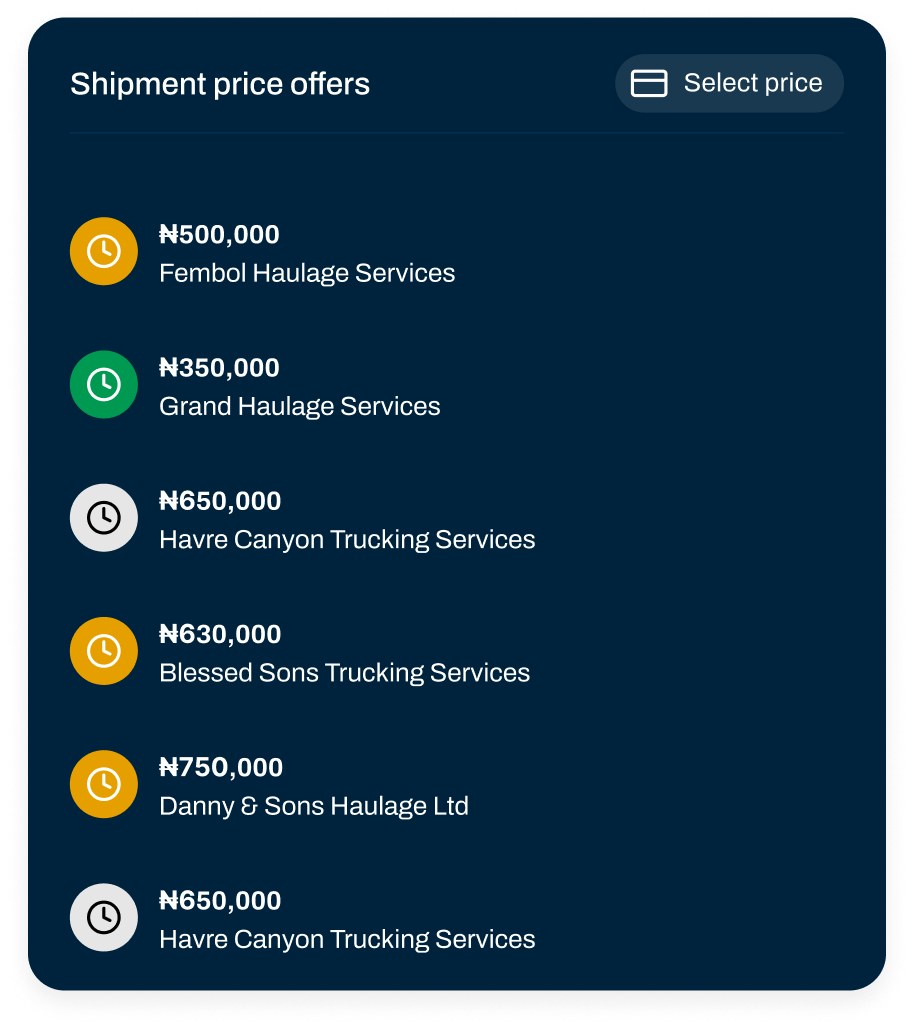
Task: Choose the ₦500,000 price offer
Action: point(219,235)
